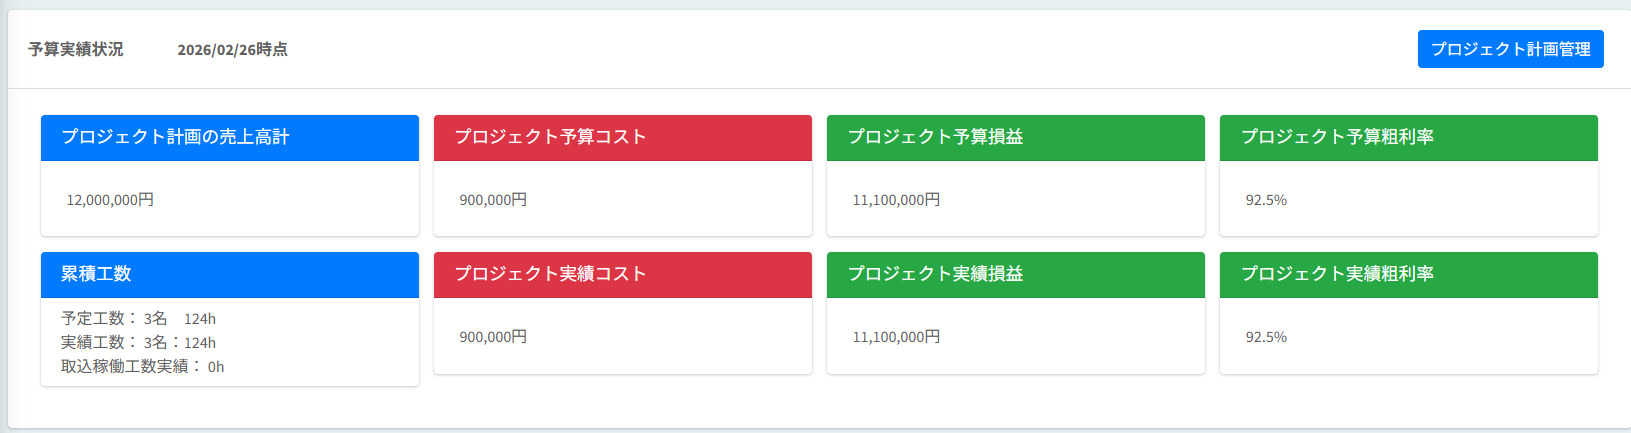Click the 予算実績状況 section title

[76, 49]
